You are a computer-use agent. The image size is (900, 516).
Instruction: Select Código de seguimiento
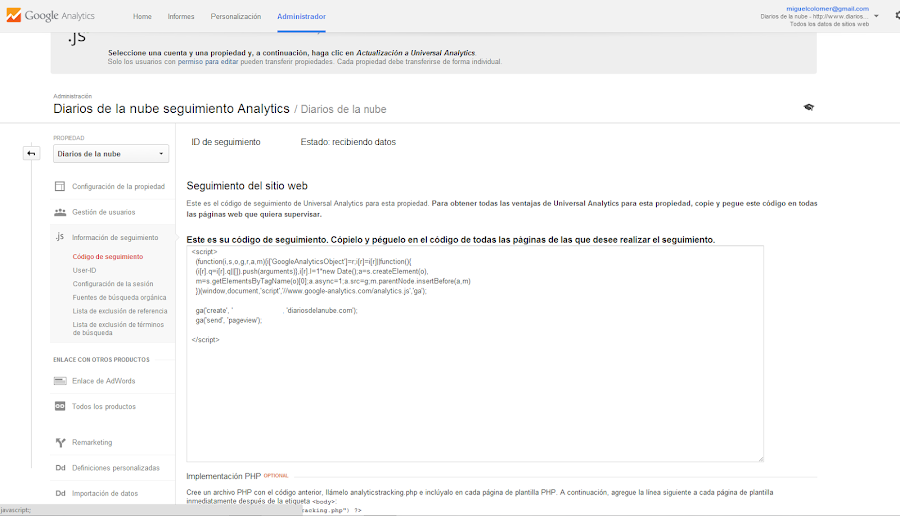108,257
